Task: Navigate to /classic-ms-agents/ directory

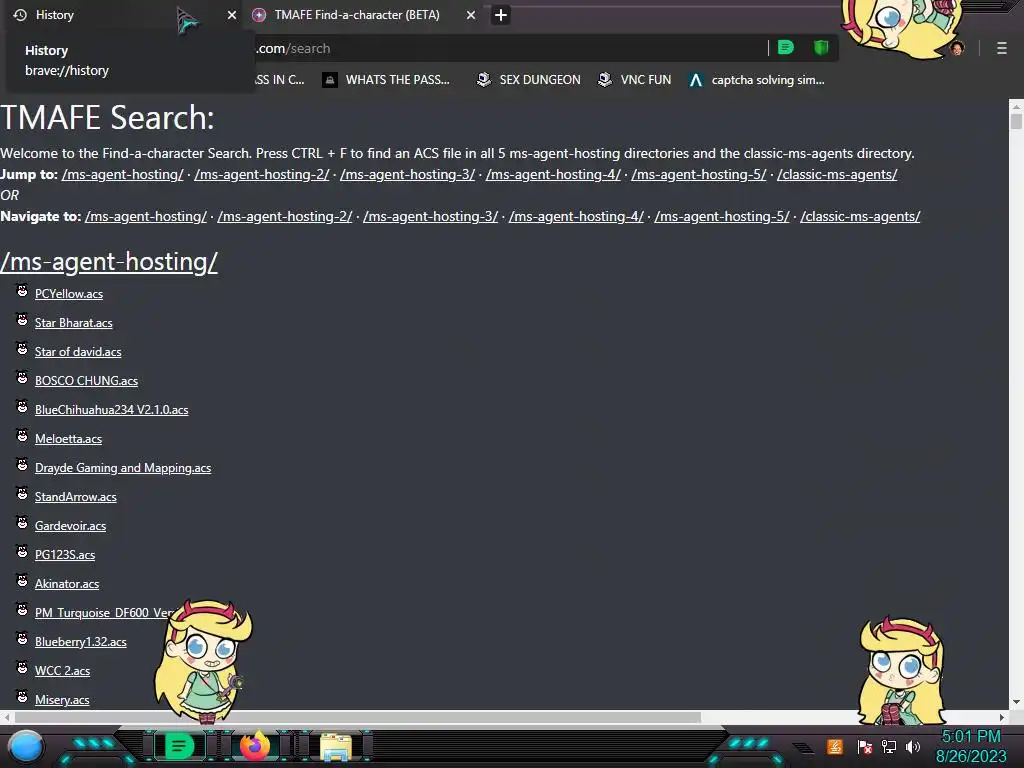Action: 860,216
